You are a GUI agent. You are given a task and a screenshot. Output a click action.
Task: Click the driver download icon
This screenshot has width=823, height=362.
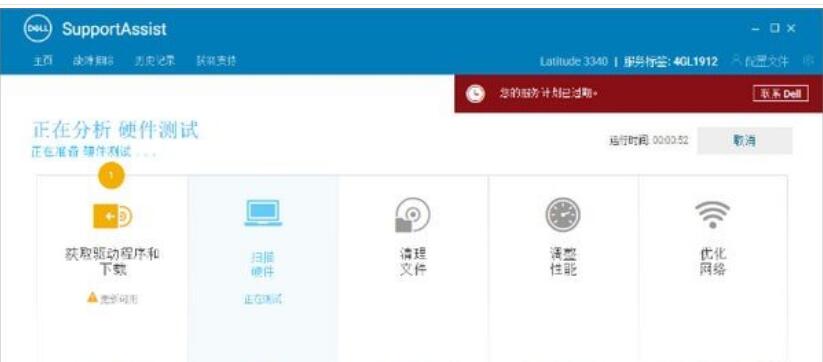[x=112, y=216]
